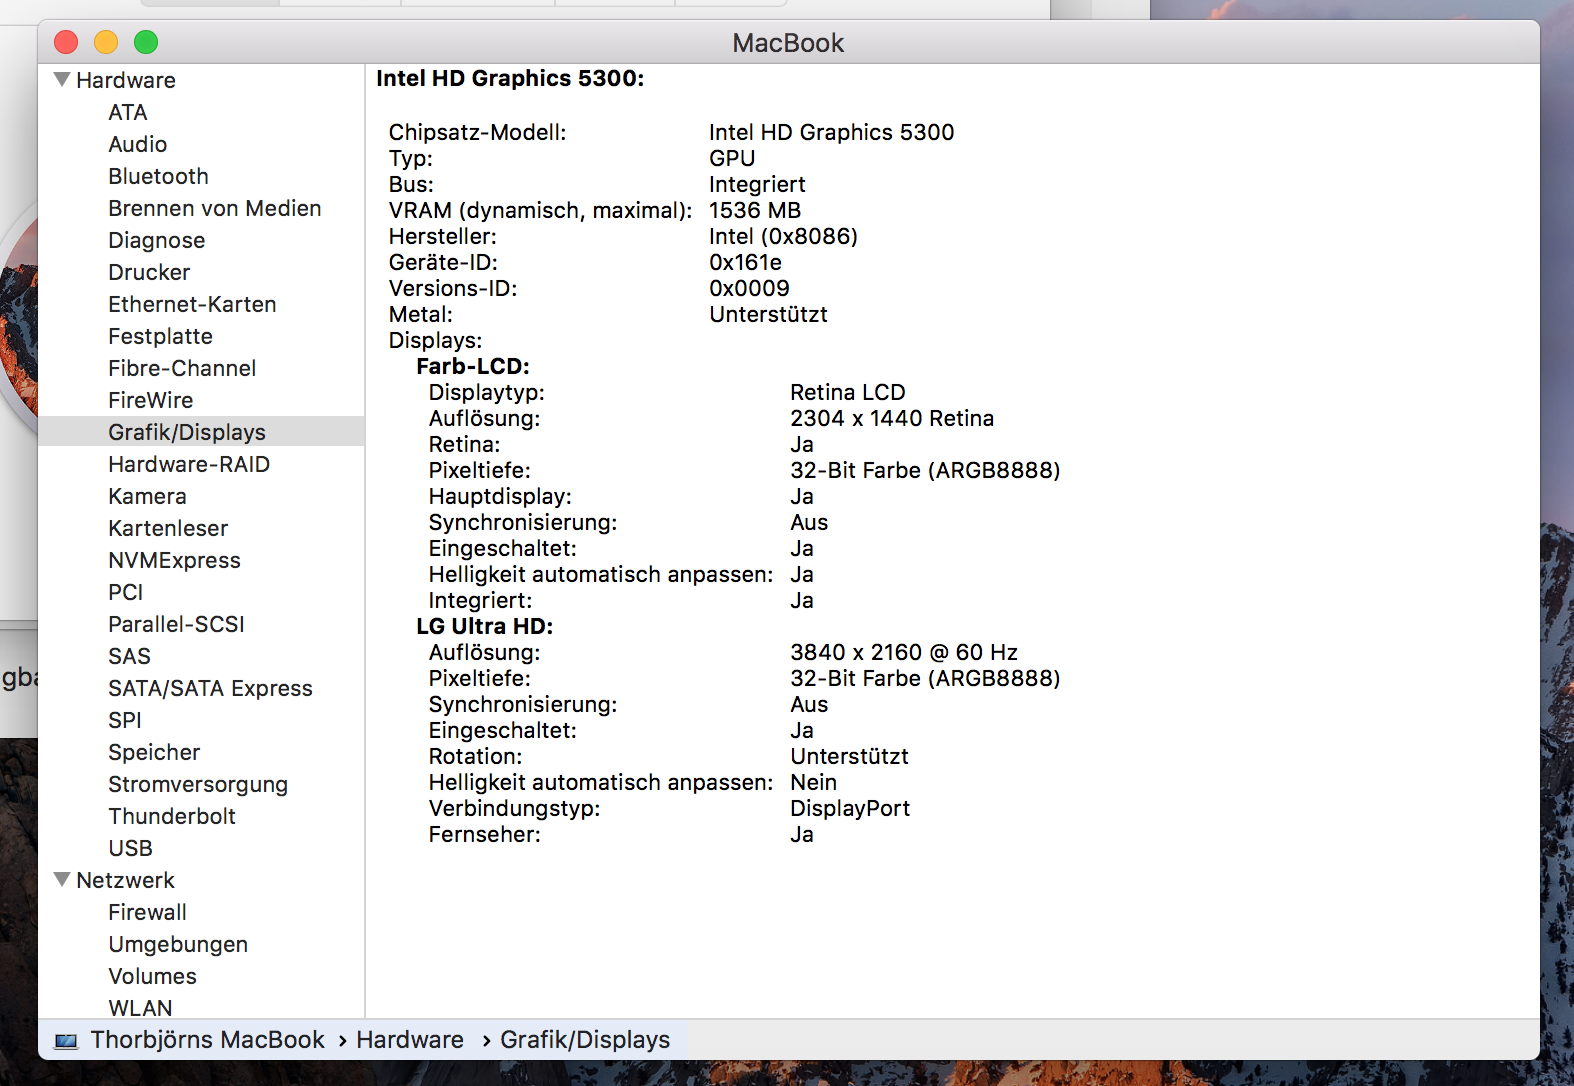The image size is (1574, 1086).
Task: Select Drucker in the hardware list
Action: point(149,272)
